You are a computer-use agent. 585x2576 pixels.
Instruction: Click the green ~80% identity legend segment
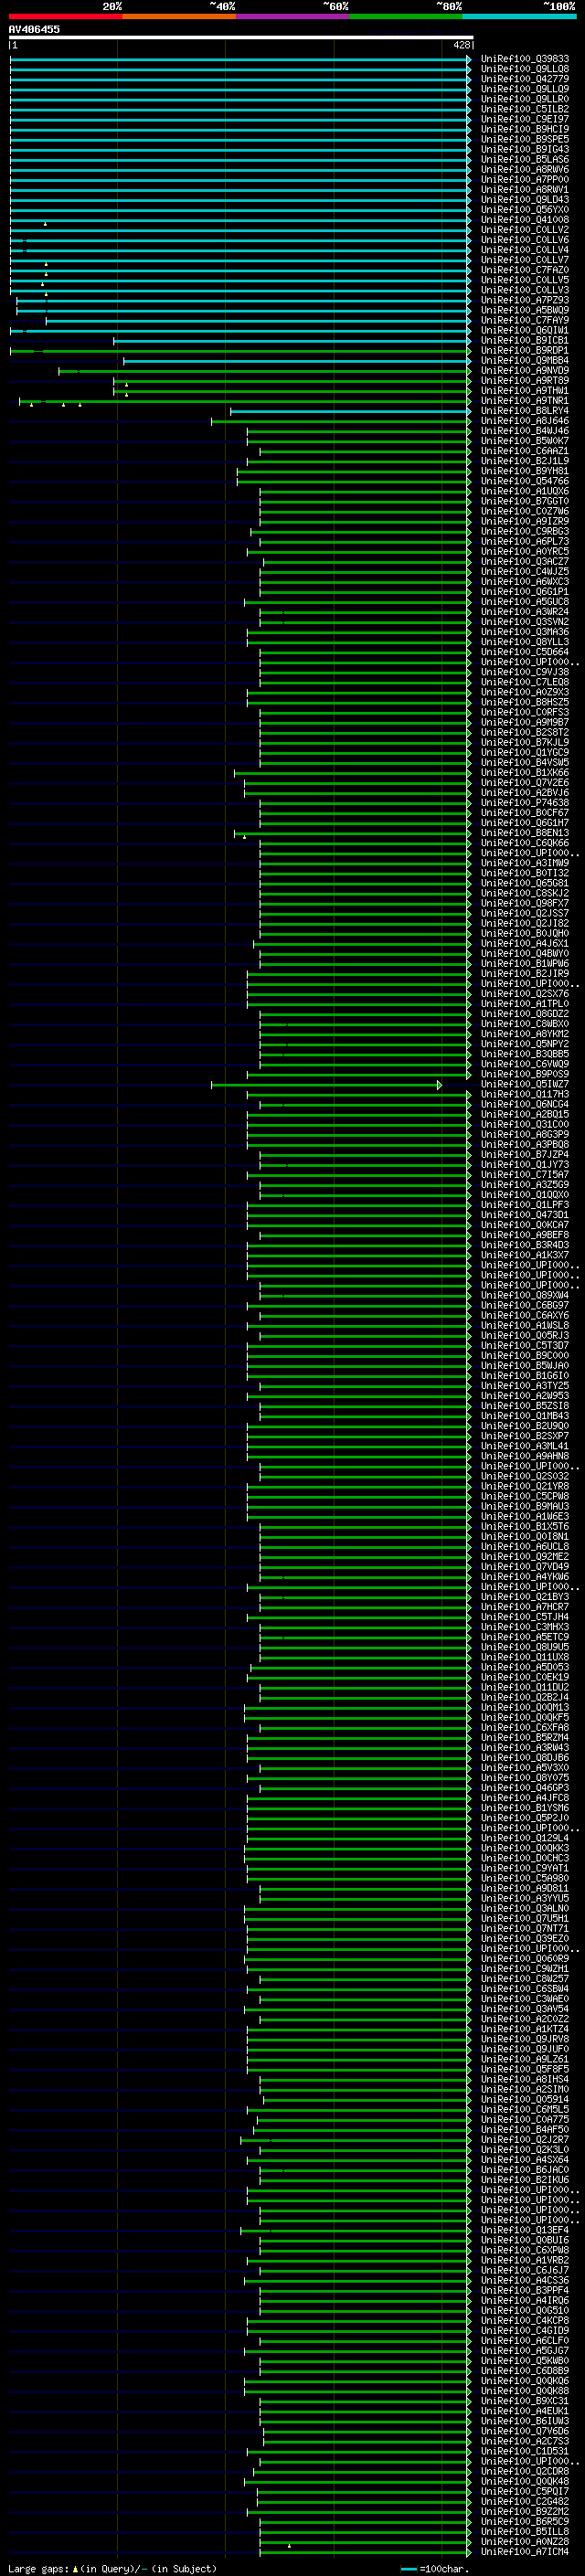[406, 16]
